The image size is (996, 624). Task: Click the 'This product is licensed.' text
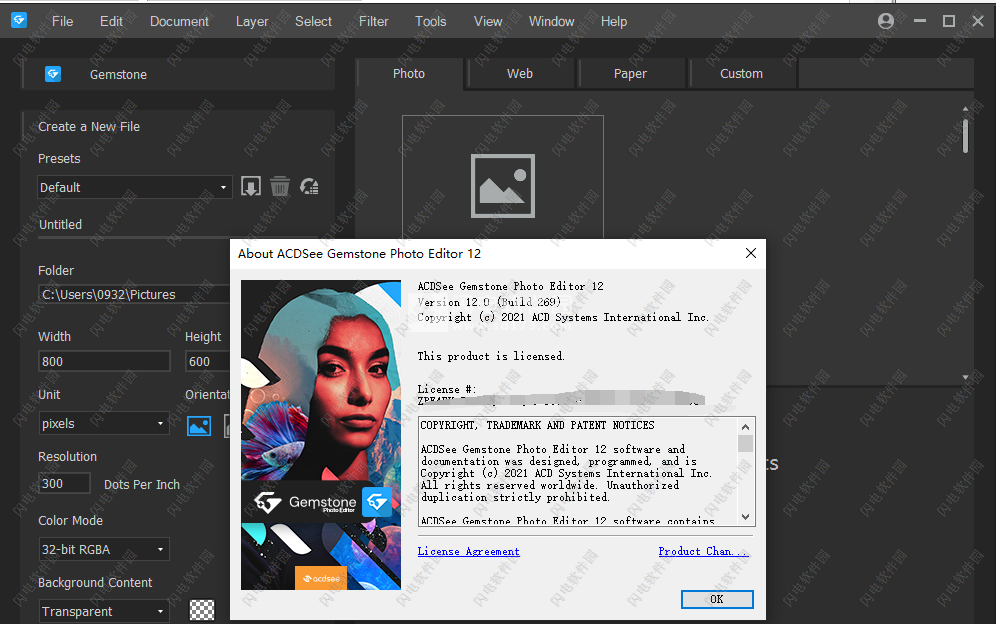click(491, 356)
